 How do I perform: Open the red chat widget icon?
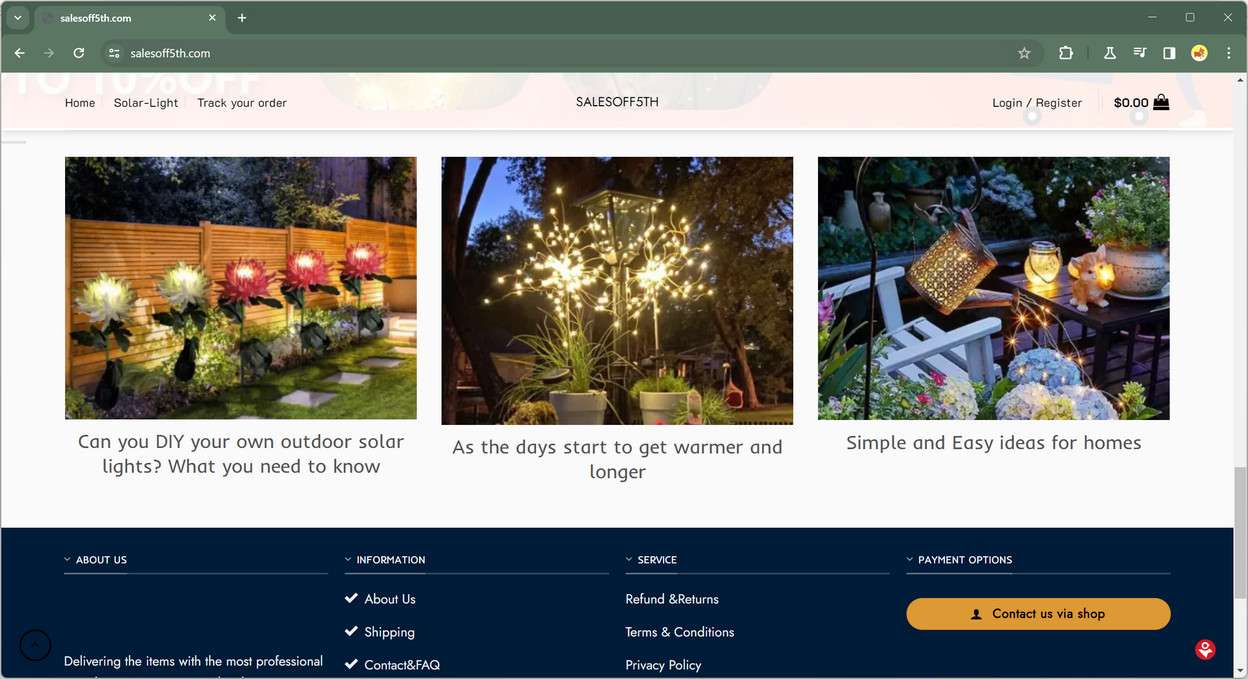[x=1205, y=650]
